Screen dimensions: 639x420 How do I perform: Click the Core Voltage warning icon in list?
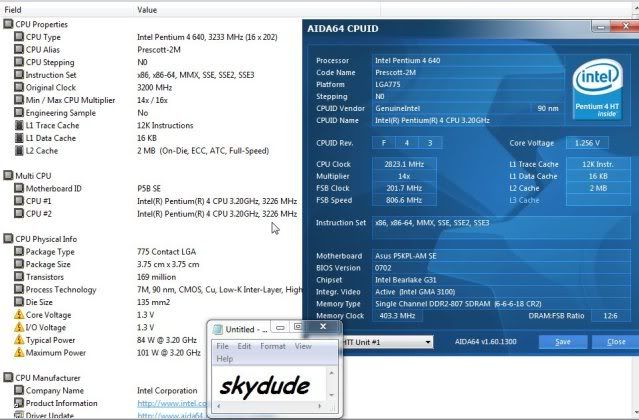point(19,314)
